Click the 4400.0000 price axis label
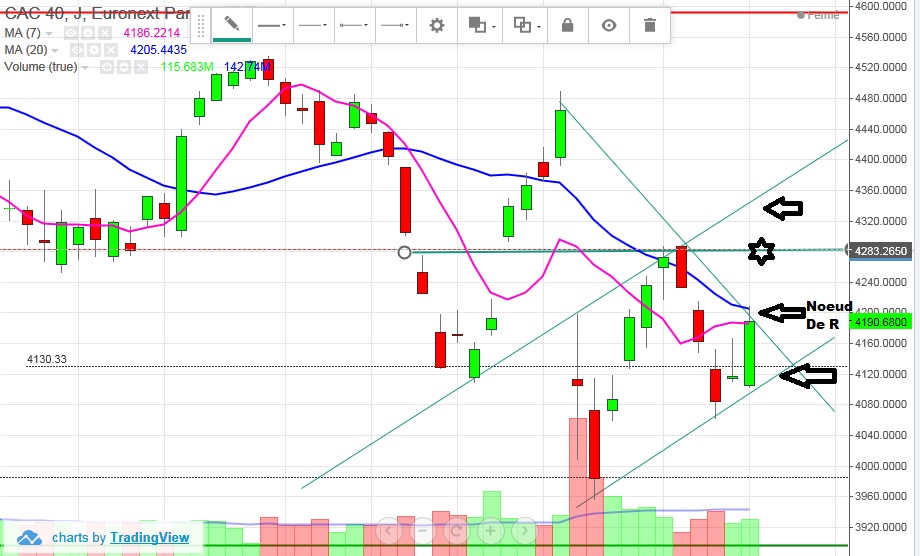The height and width of the screenshot is (556, 920). (x=881, y=160)
